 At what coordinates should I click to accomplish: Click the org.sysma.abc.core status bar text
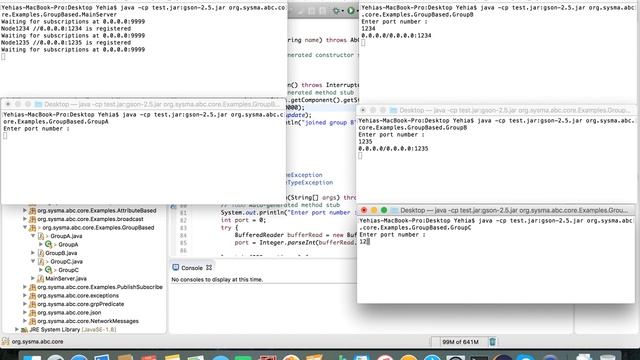point(37,342)
